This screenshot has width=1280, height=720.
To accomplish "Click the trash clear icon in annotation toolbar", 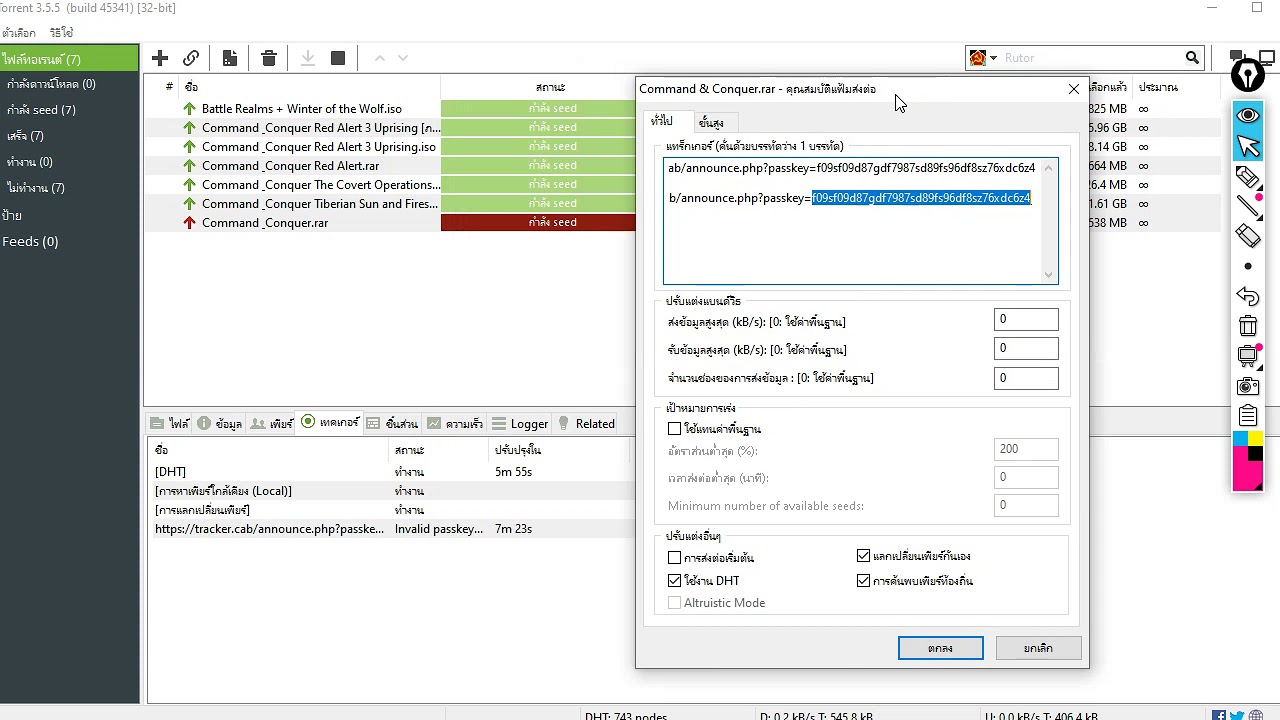I will click(1248, 326).
